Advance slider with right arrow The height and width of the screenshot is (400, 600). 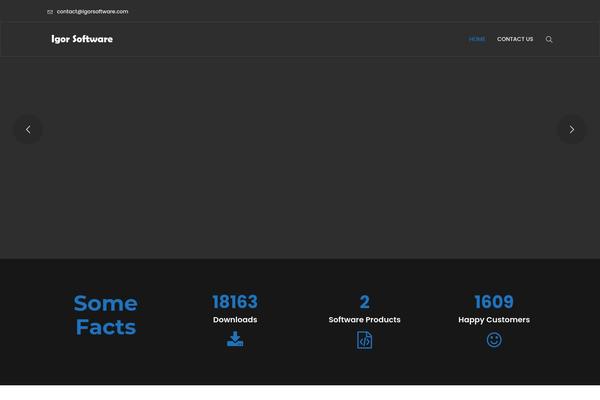coord(571,129)
